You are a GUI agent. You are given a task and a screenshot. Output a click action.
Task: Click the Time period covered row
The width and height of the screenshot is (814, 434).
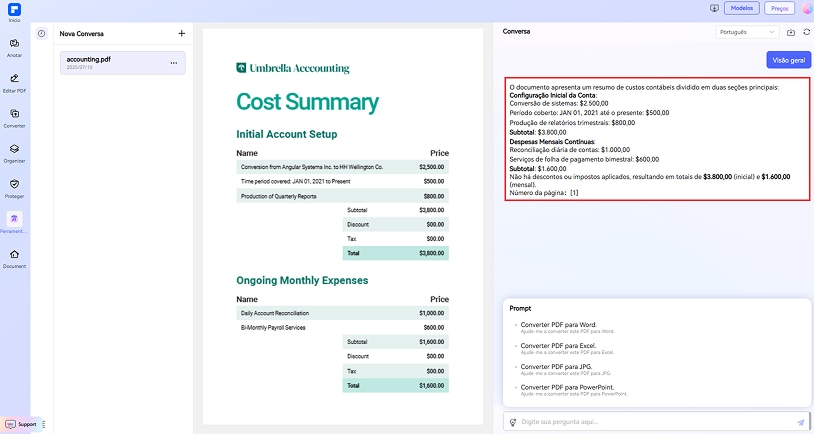[x=343, y=182]
